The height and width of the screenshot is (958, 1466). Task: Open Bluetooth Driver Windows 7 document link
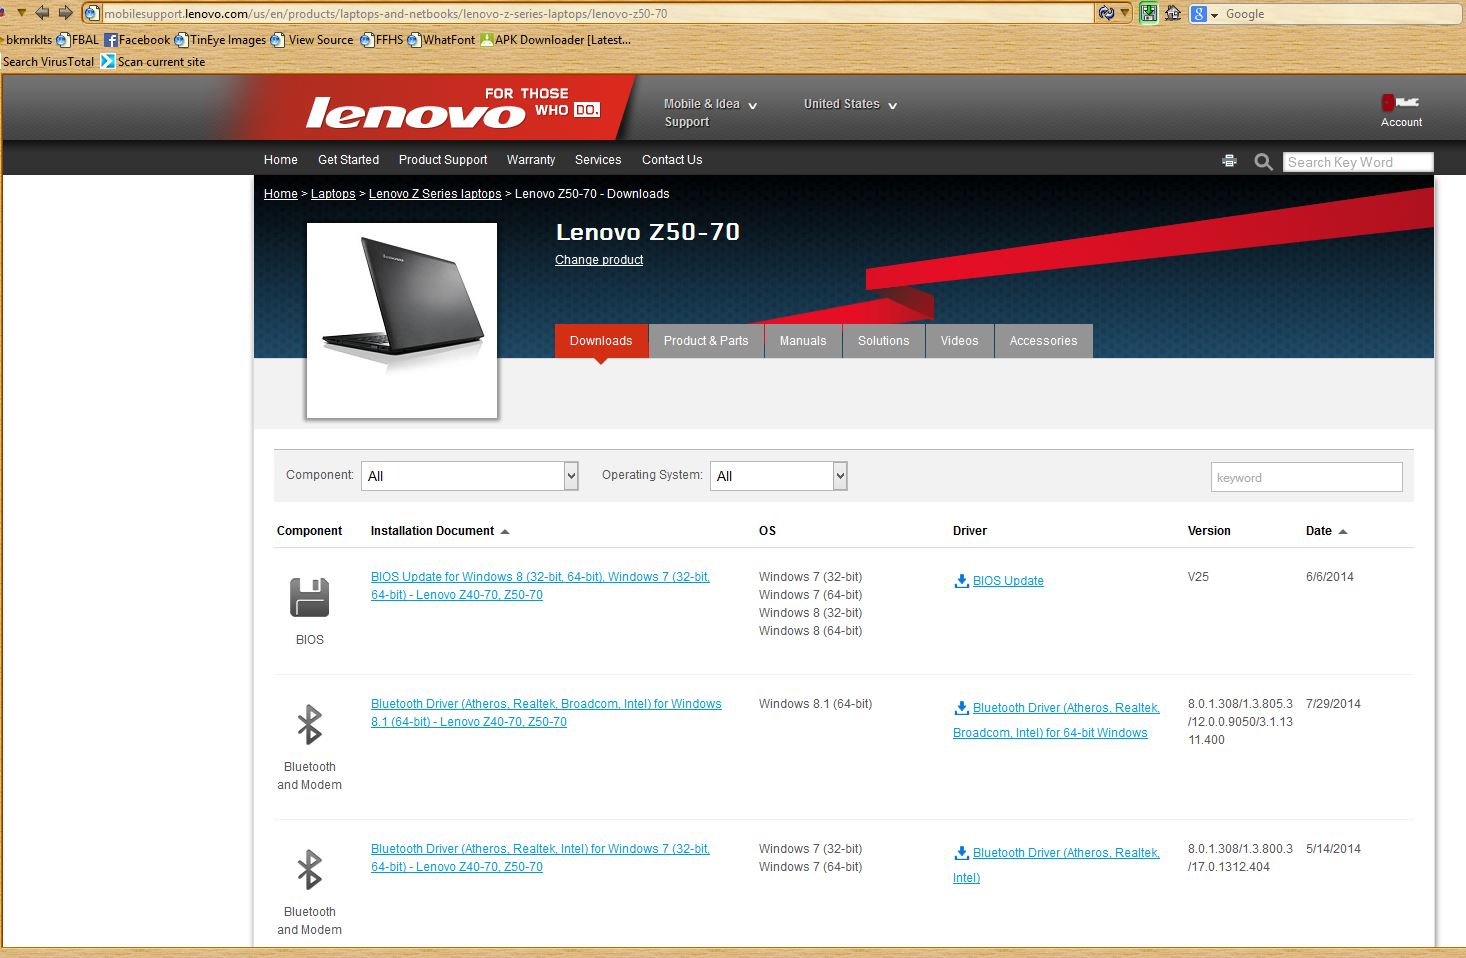[x=540, y=858]
